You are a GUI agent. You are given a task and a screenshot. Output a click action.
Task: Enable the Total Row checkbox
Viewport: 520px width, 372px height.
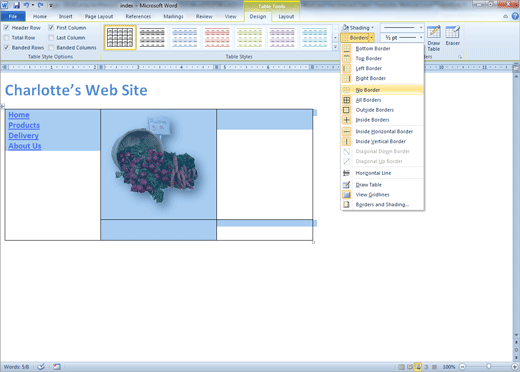(6, 38)
